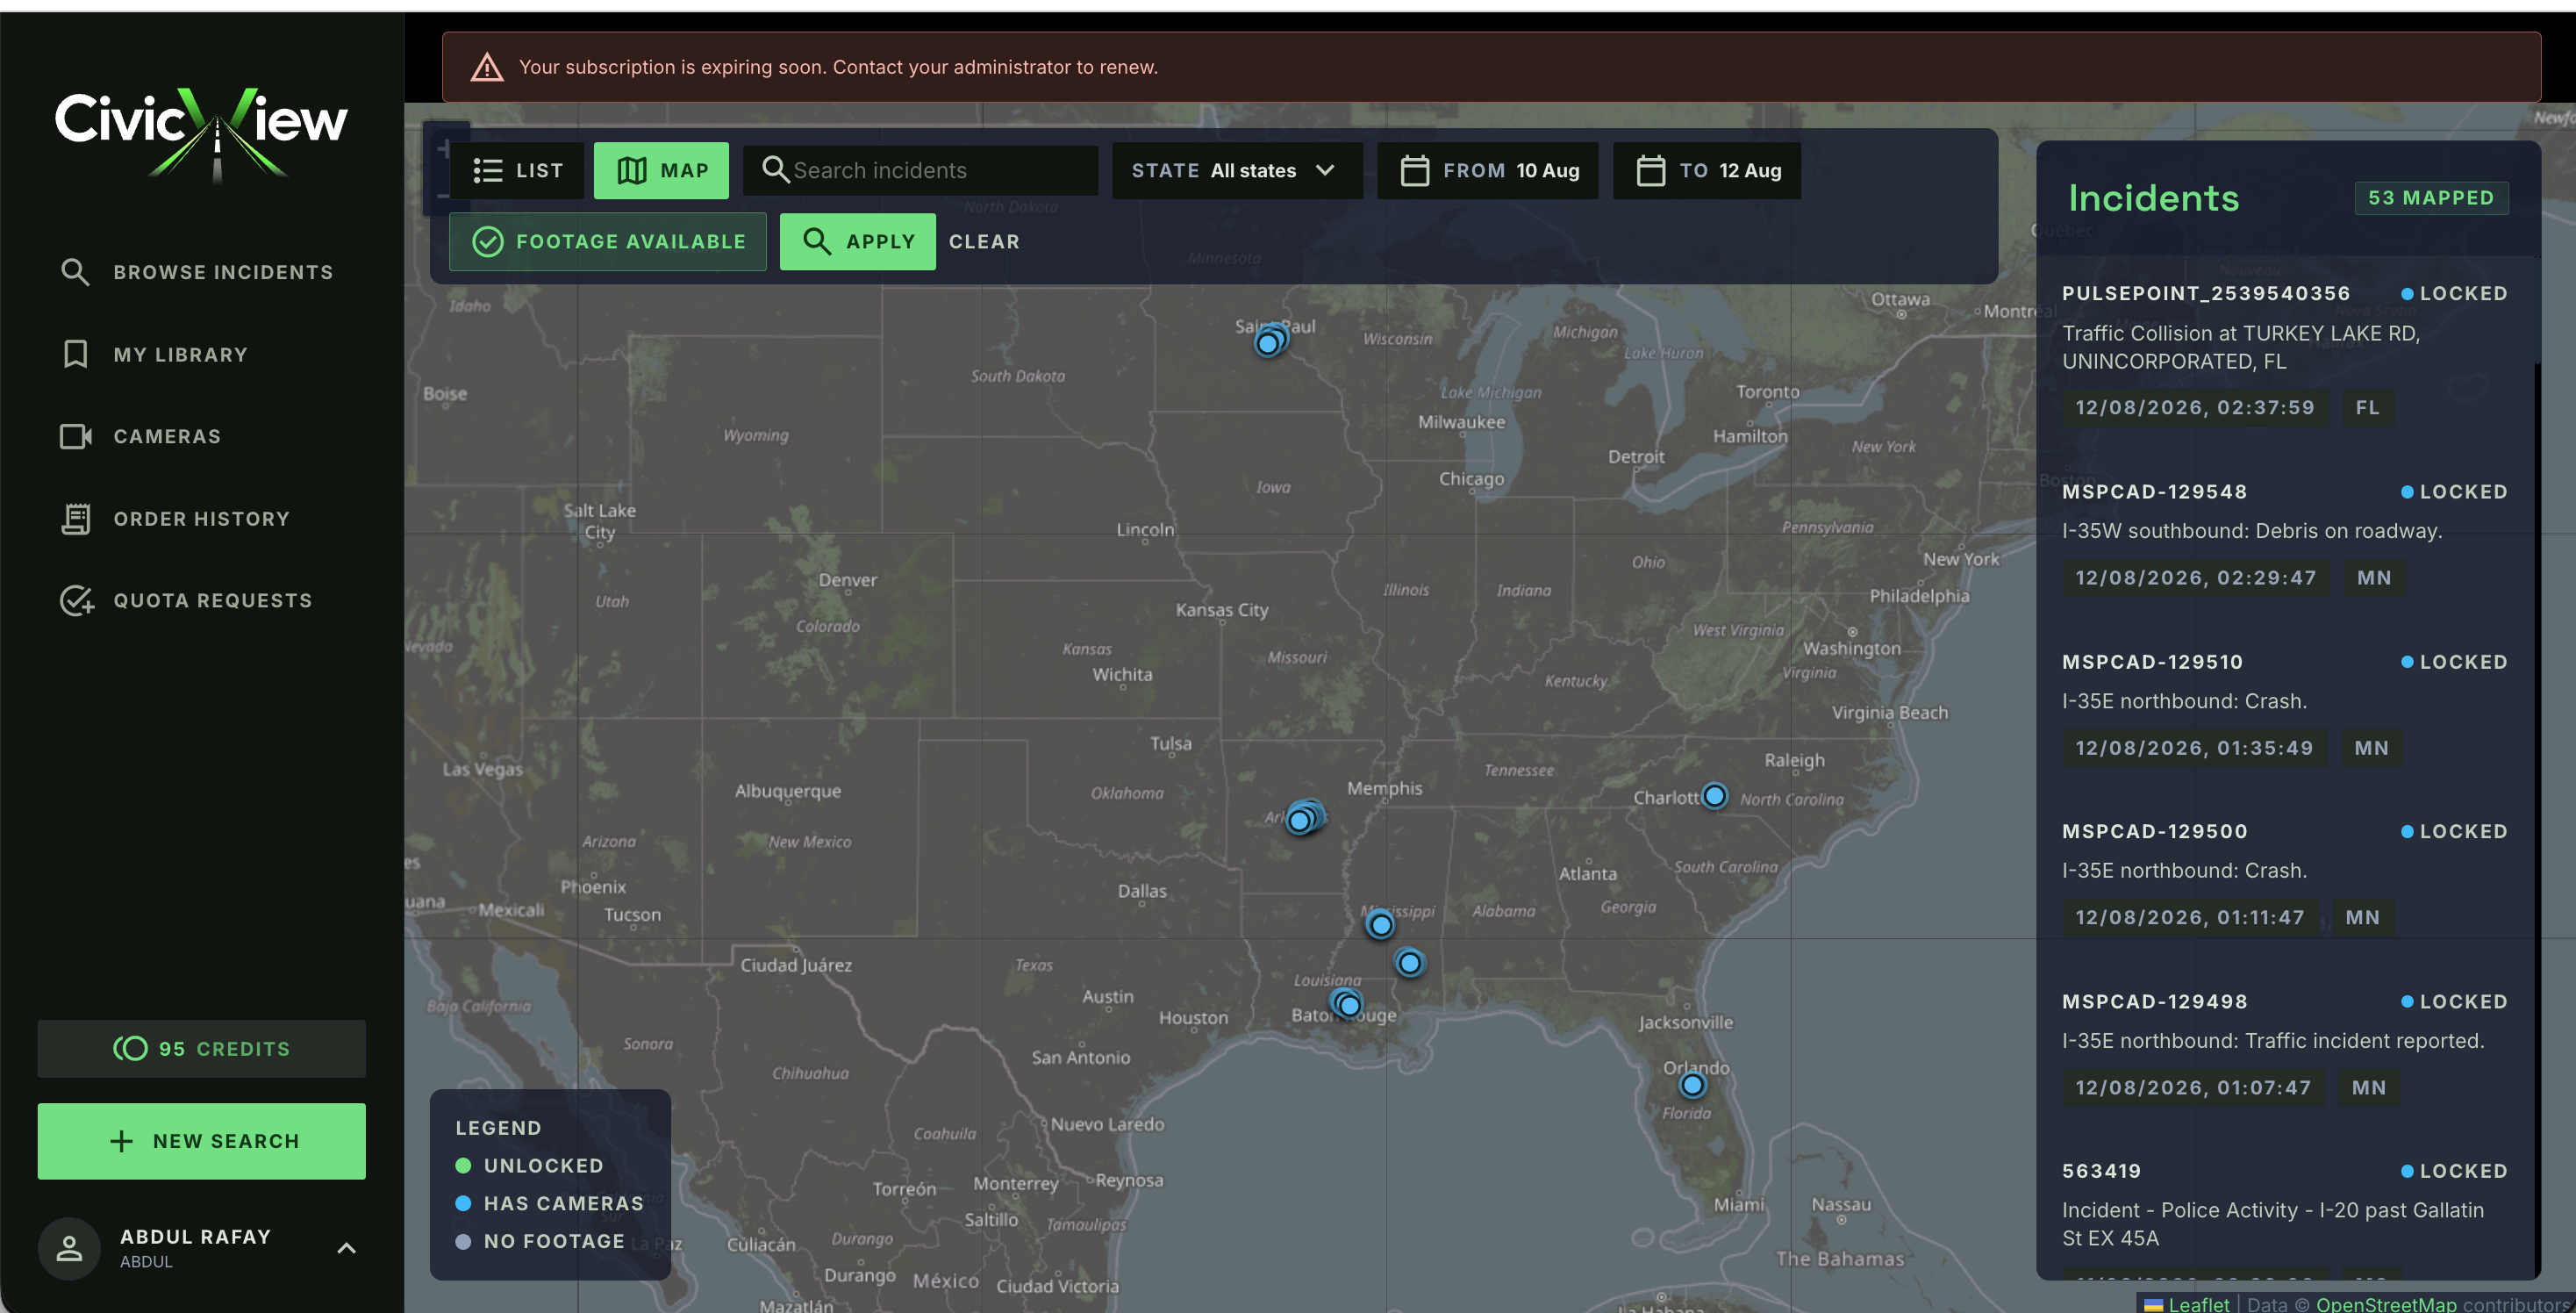
Task: Go to Cameras page
Action: coord(141,437)
